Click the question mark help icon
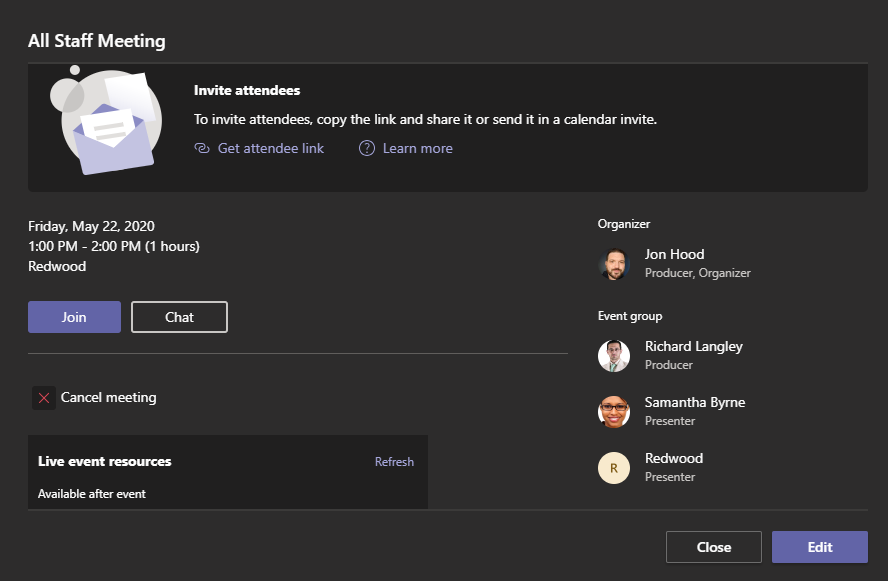This screenshot has width=888, height=581. pyautogui.click(x=367, y=148)
